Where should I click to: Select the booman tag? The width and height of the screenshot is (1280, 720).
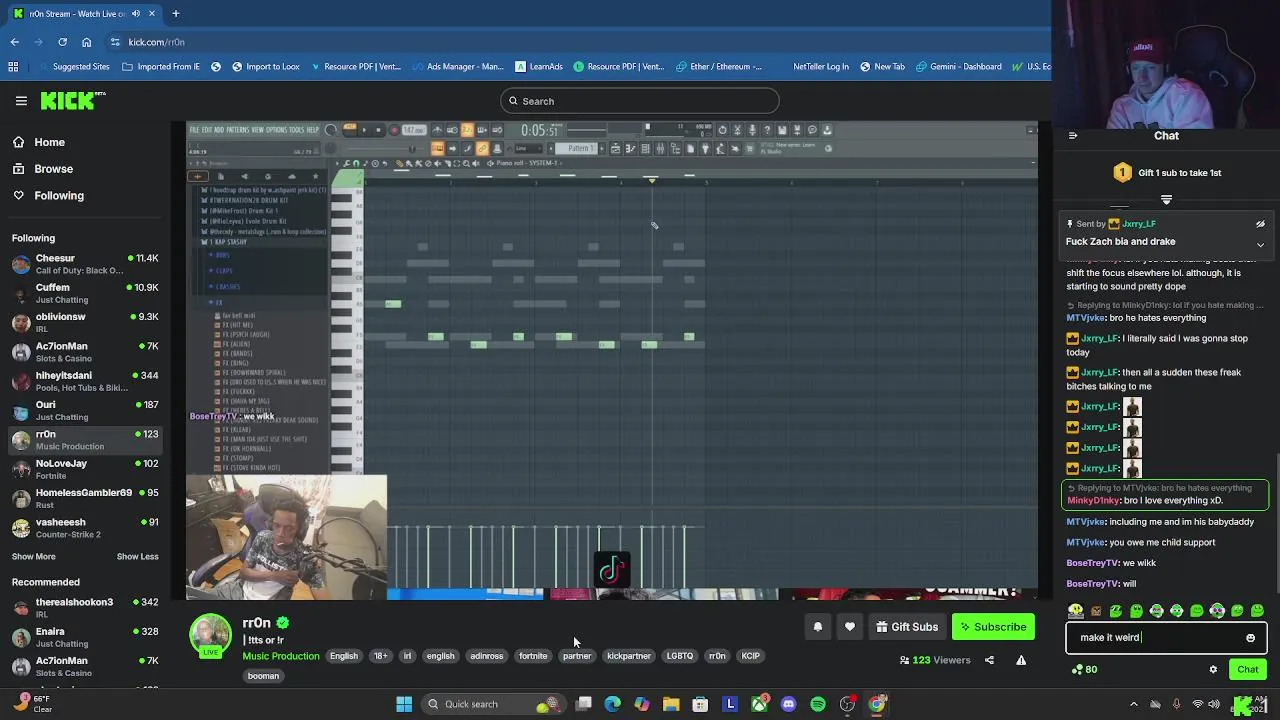coord(263,676)
